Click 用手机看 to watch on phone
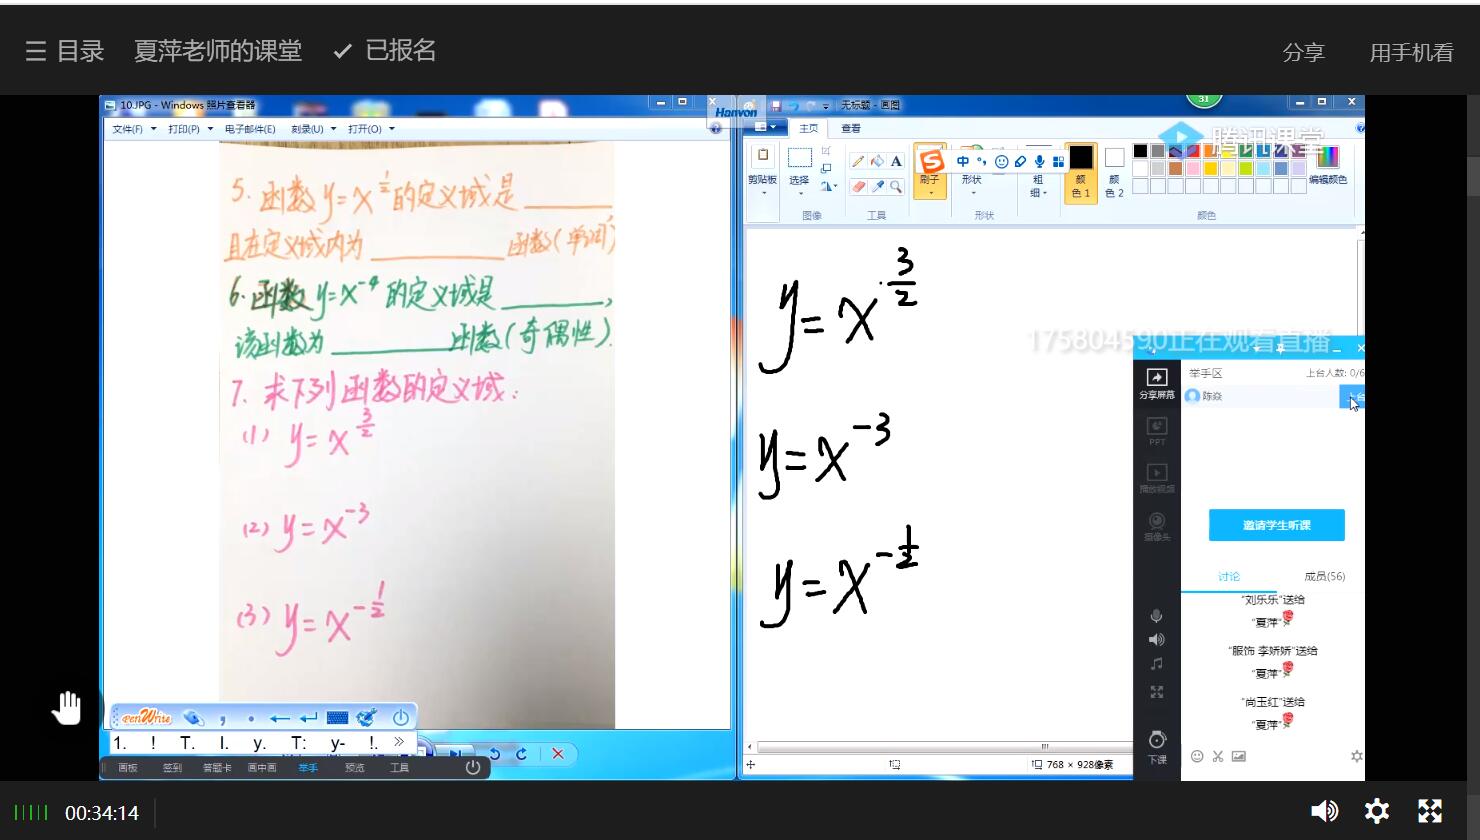1480x840 pixels. click(x=1411, y=52)
